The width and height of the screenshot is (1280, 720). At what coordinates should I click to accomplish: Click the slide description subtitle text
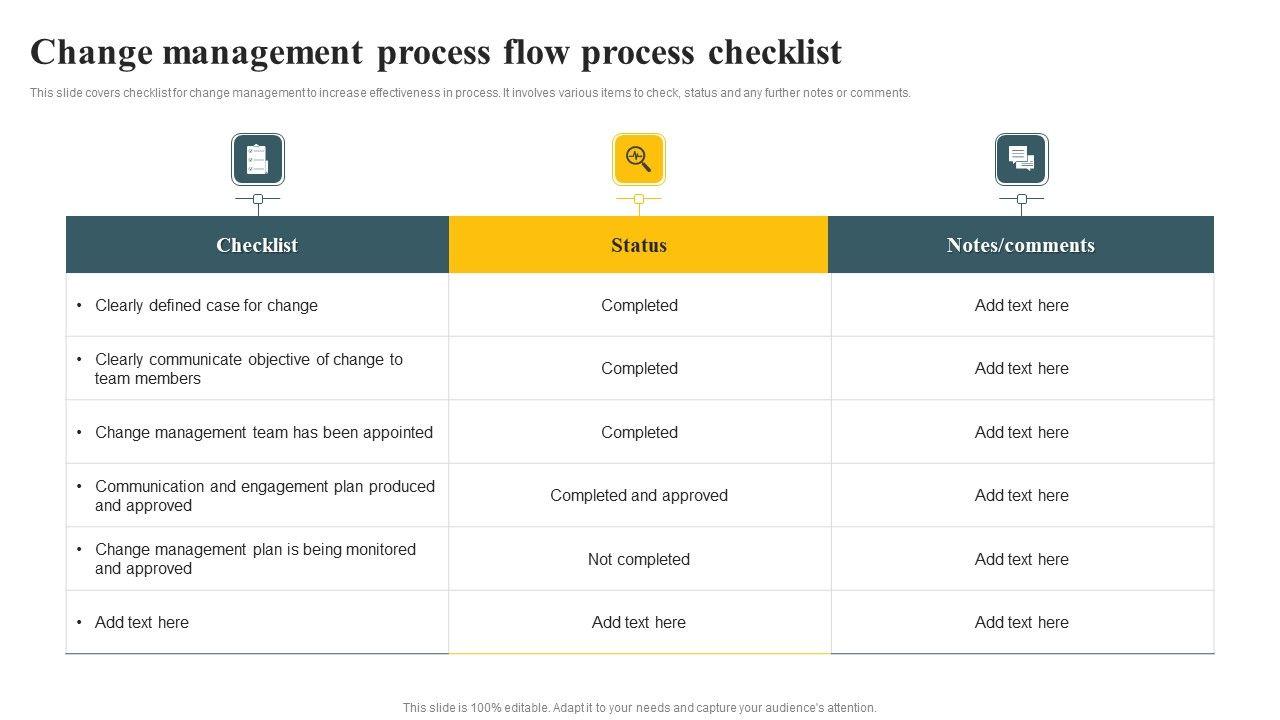click(470, 93)
